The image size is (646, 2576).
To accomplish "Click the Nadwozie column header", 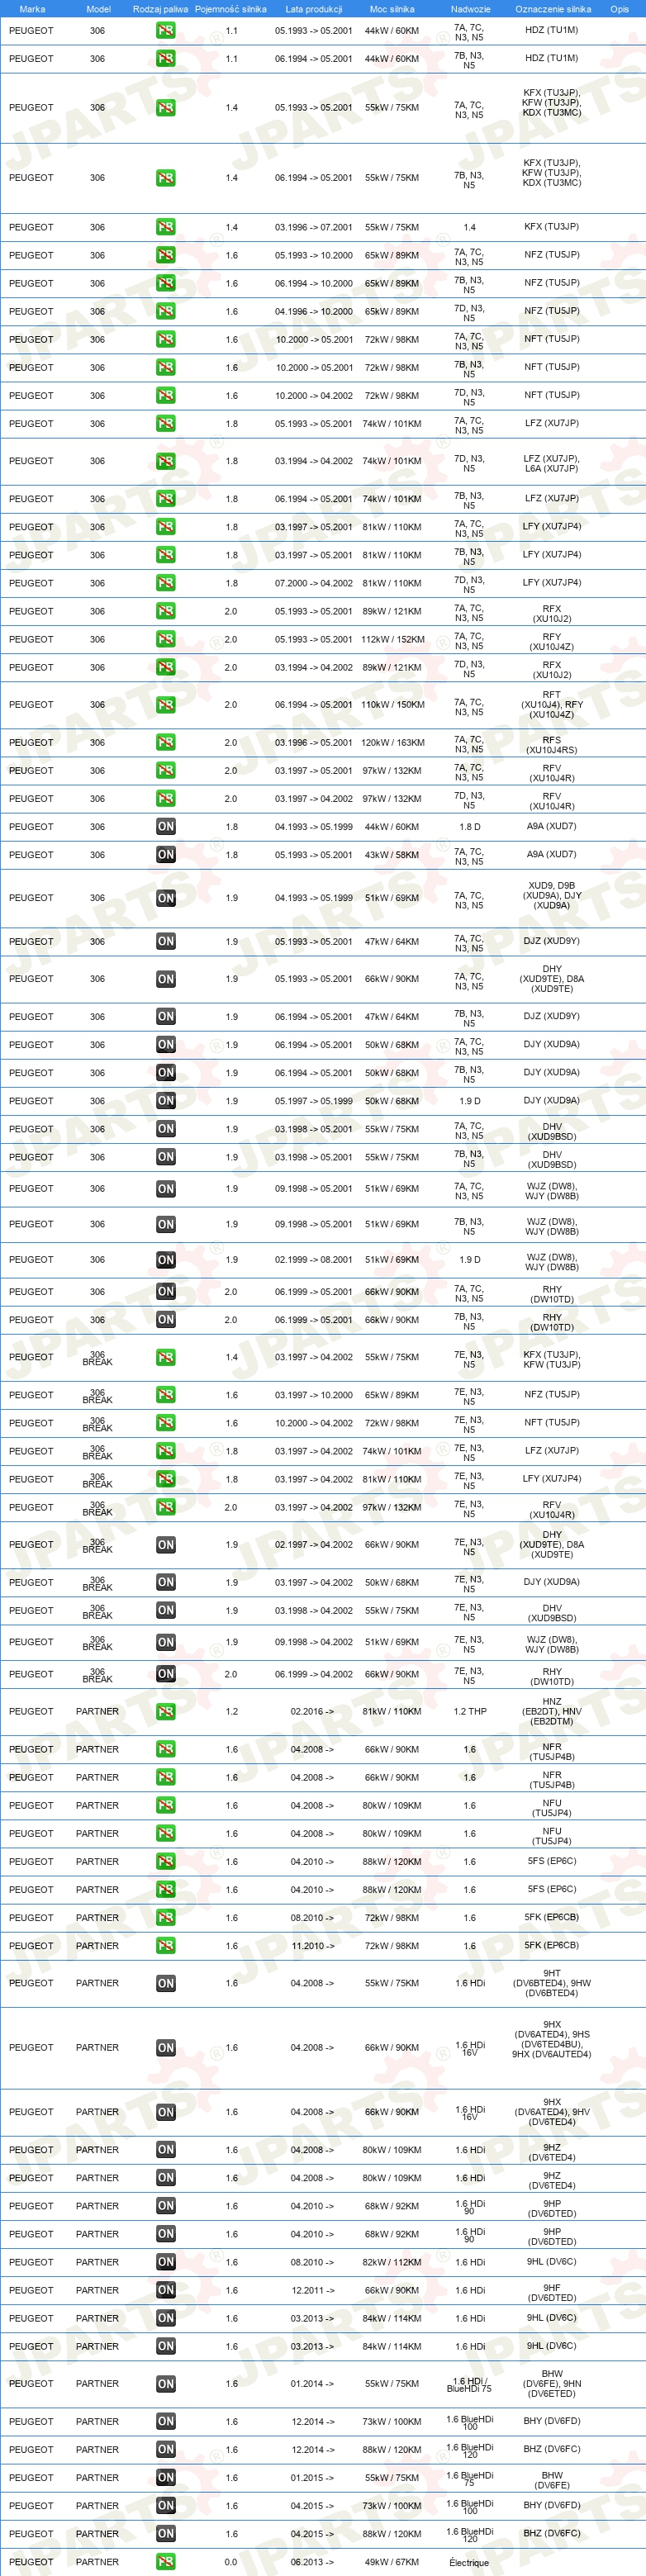I will click(470, 9).
